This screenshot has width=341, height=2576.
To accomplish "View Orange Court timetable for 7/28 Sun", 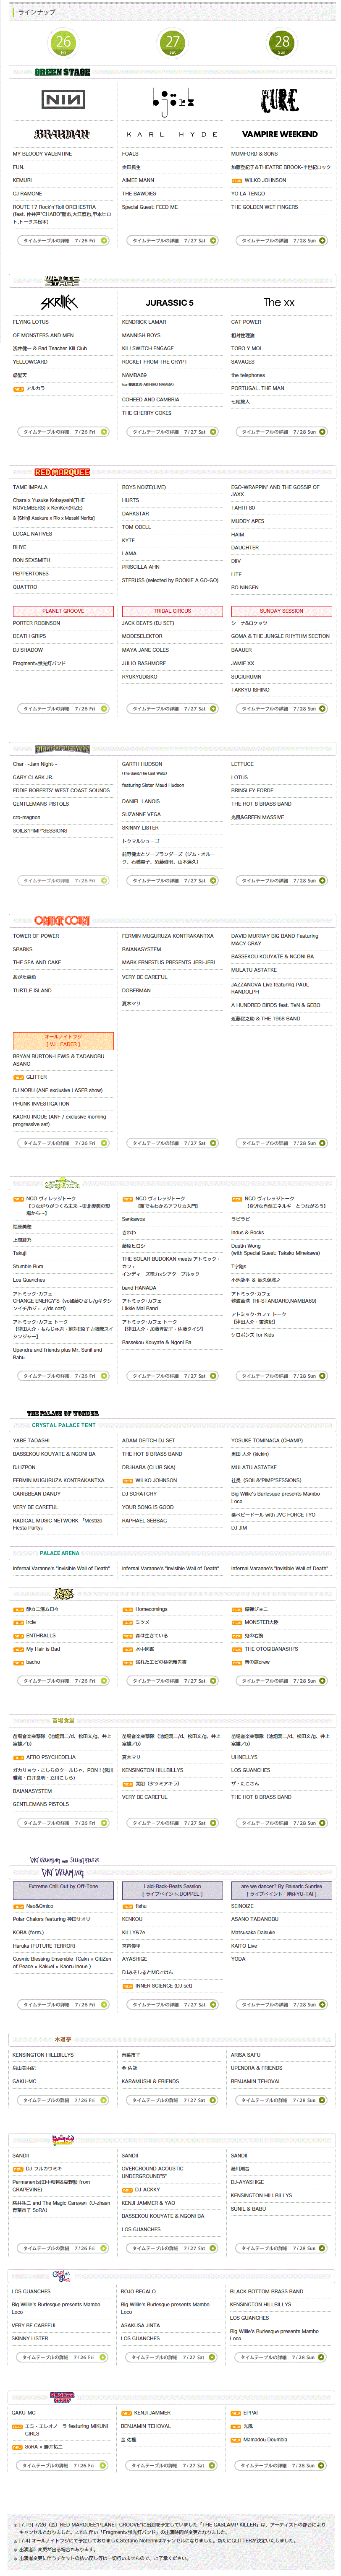I will pyautogui.click(x=282, y=1143).
